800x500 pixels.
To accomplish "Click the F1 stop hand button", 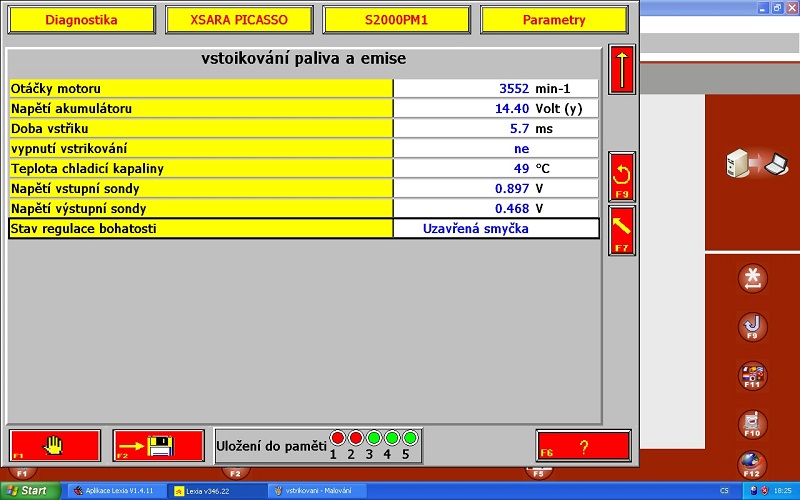I will 55,444.
